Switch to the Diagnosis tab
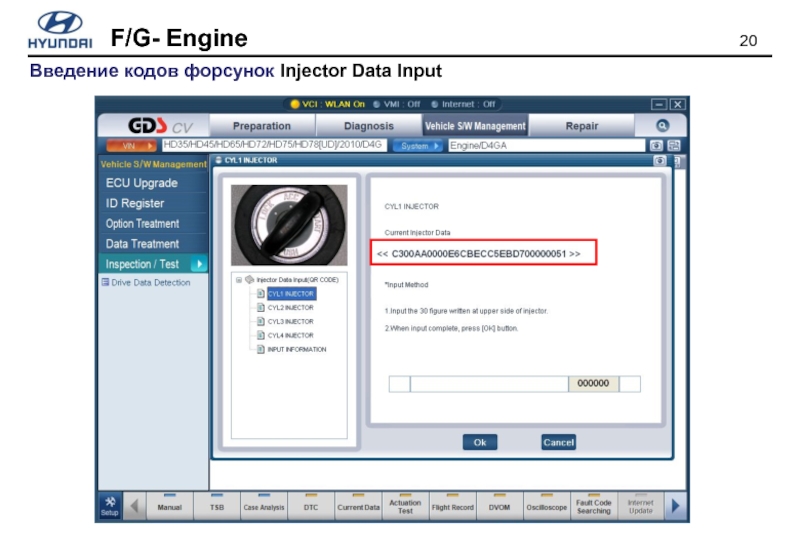This screenshot has height=554, width=800. (368, 126)
